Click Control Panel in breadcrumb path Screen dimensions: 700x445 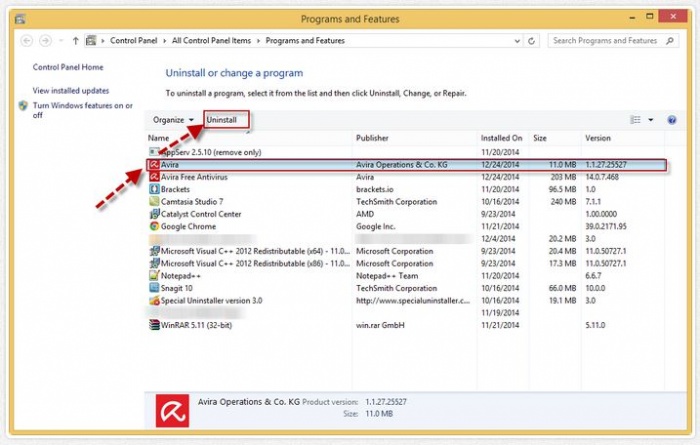coord(133,41)
